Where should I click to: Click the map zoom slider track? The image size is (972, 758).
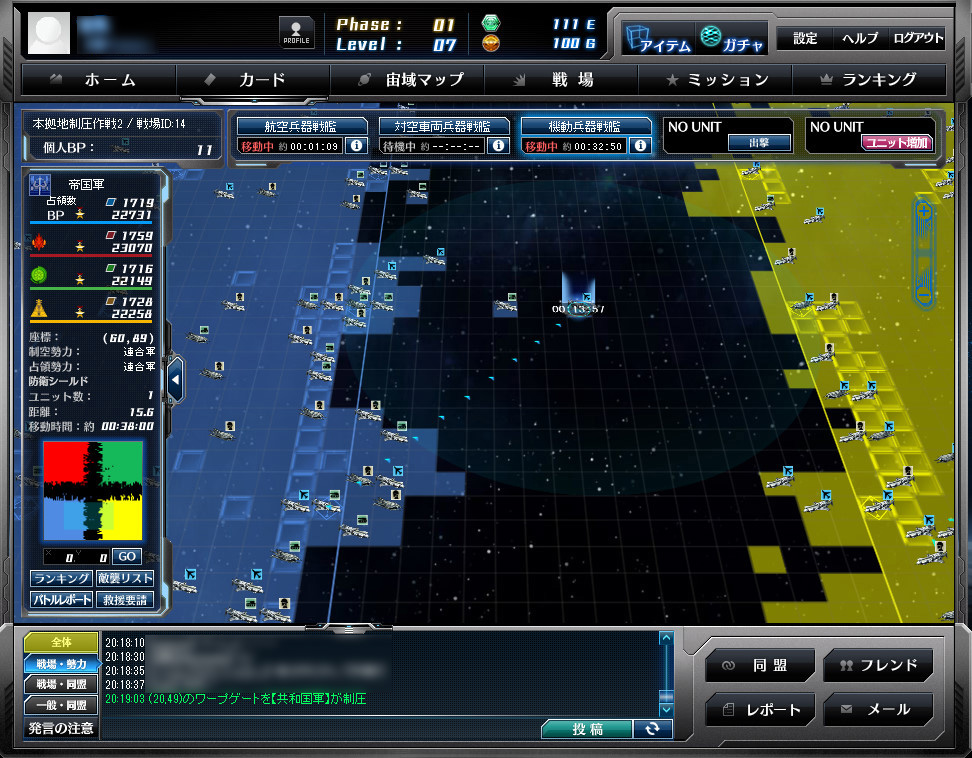[924, 253]
